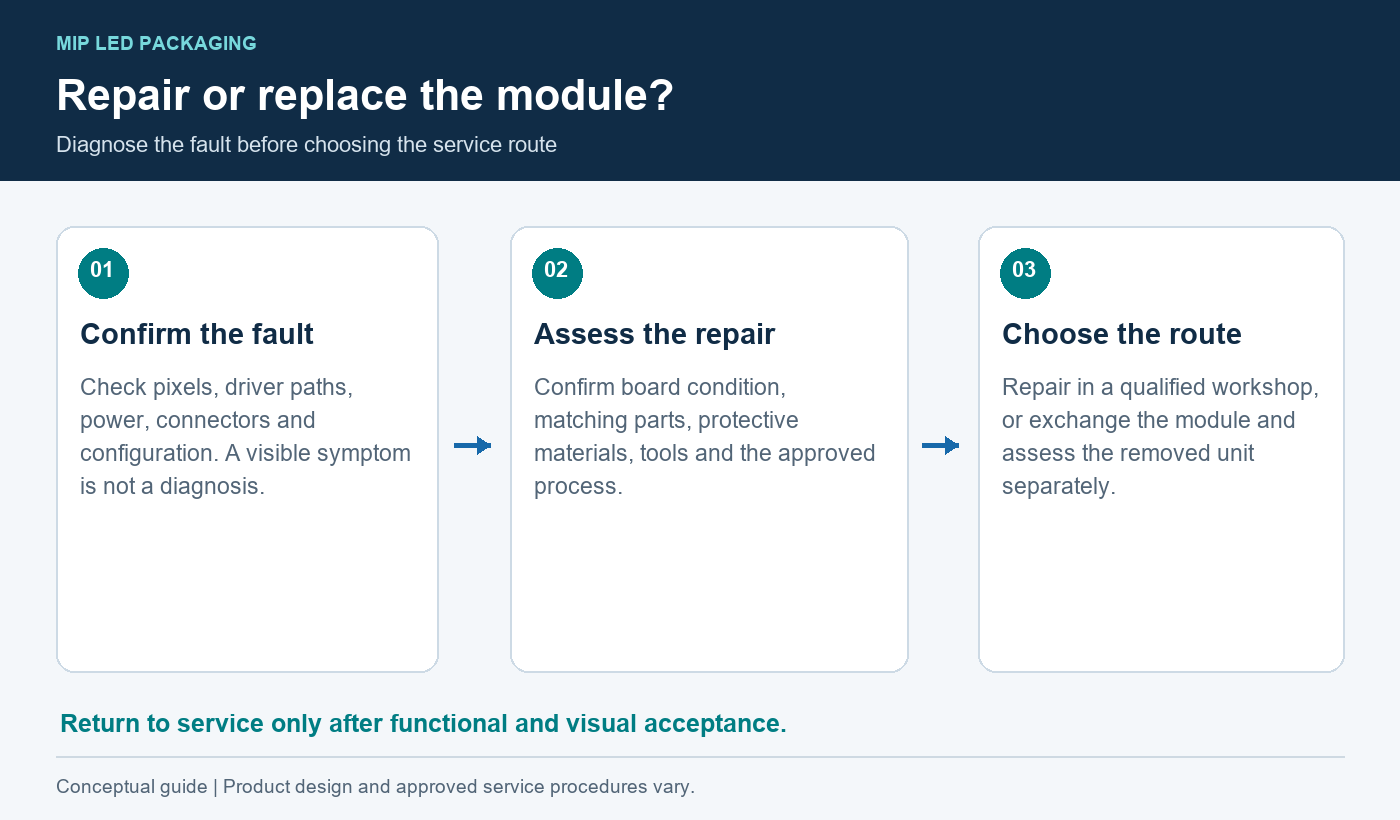
Task: Click the 03 step badge
Action: tap(1025, 273)
